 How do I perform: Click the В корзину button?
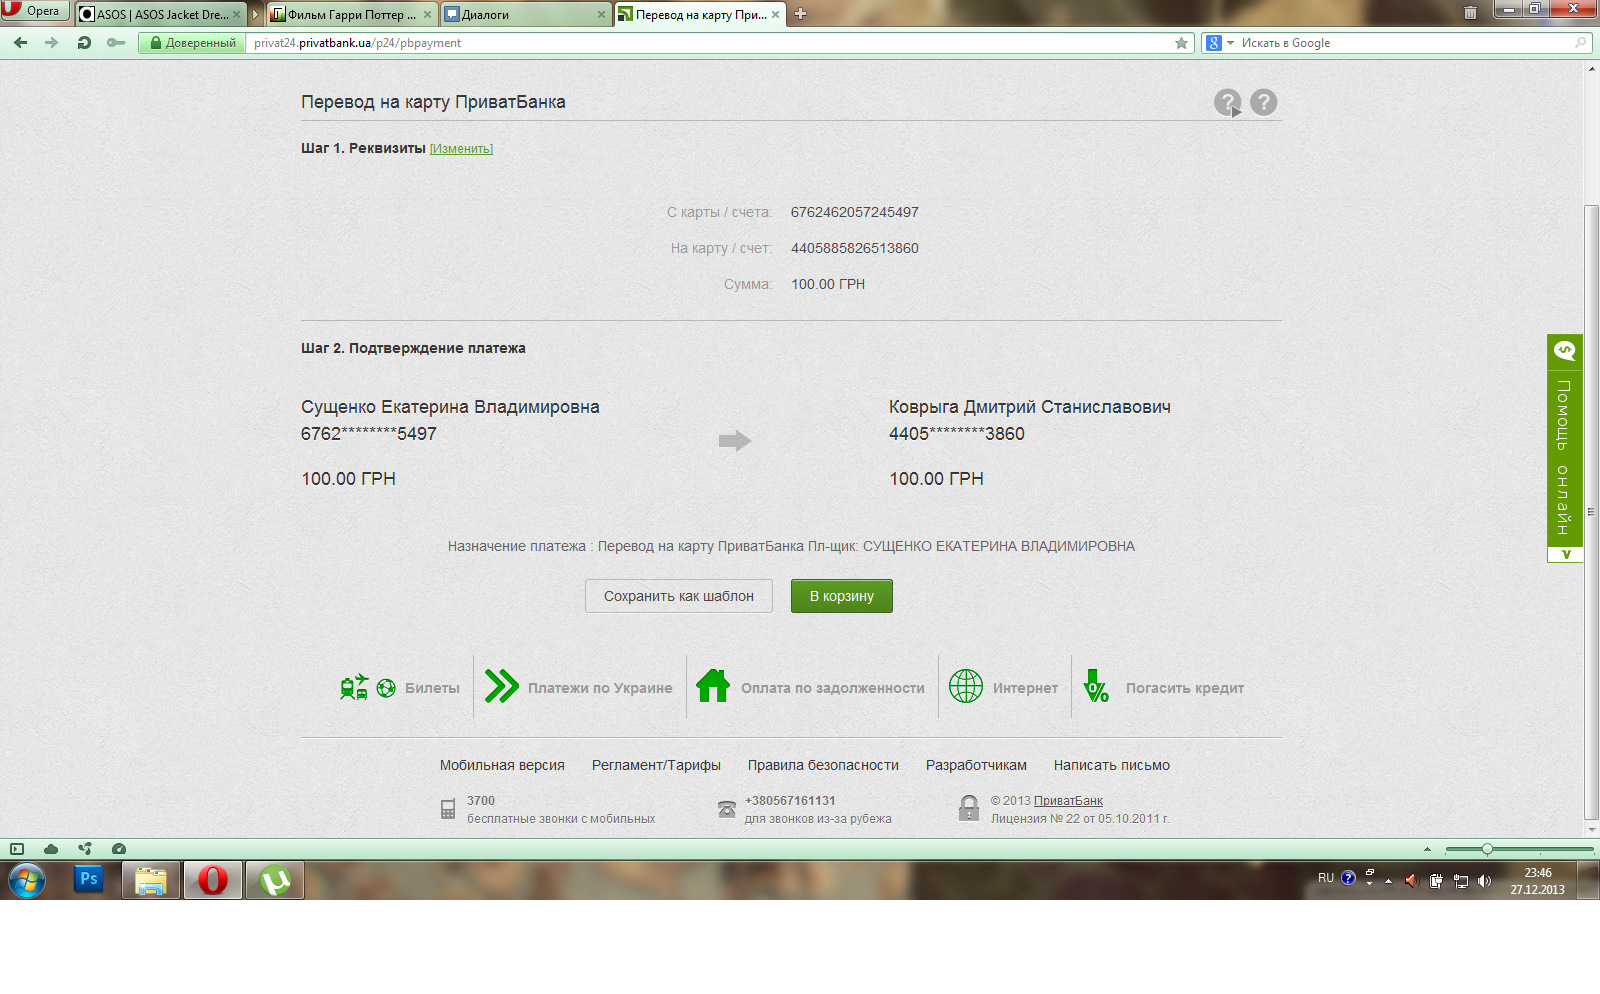click(842, 596)
